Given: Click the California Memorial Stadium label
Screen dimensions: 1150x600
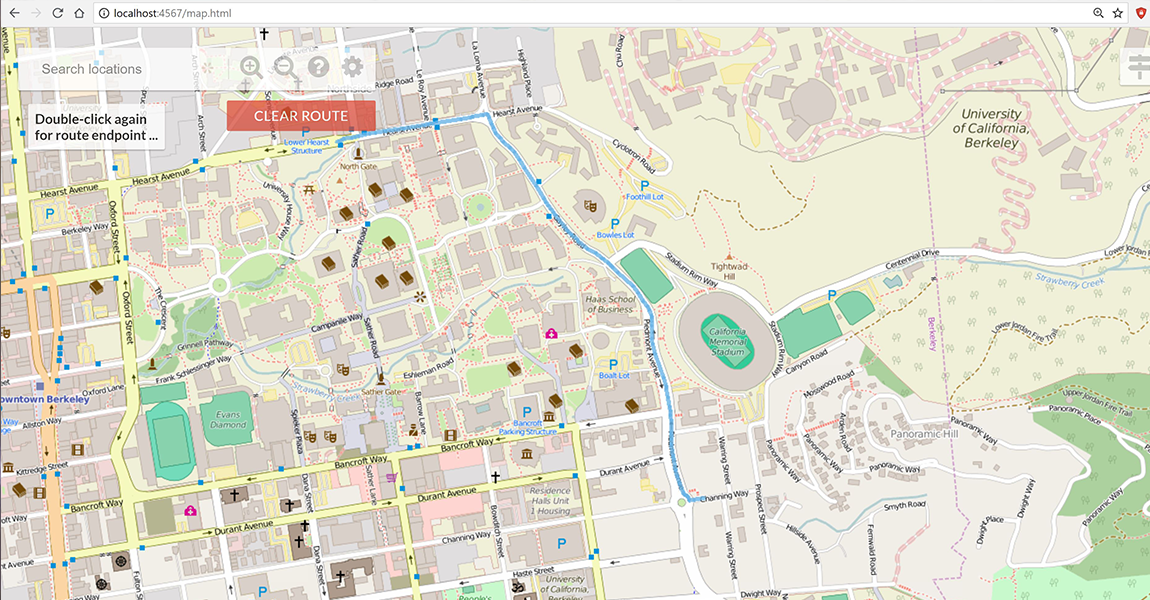Looking at the screenshot, I should click(728, 342).
